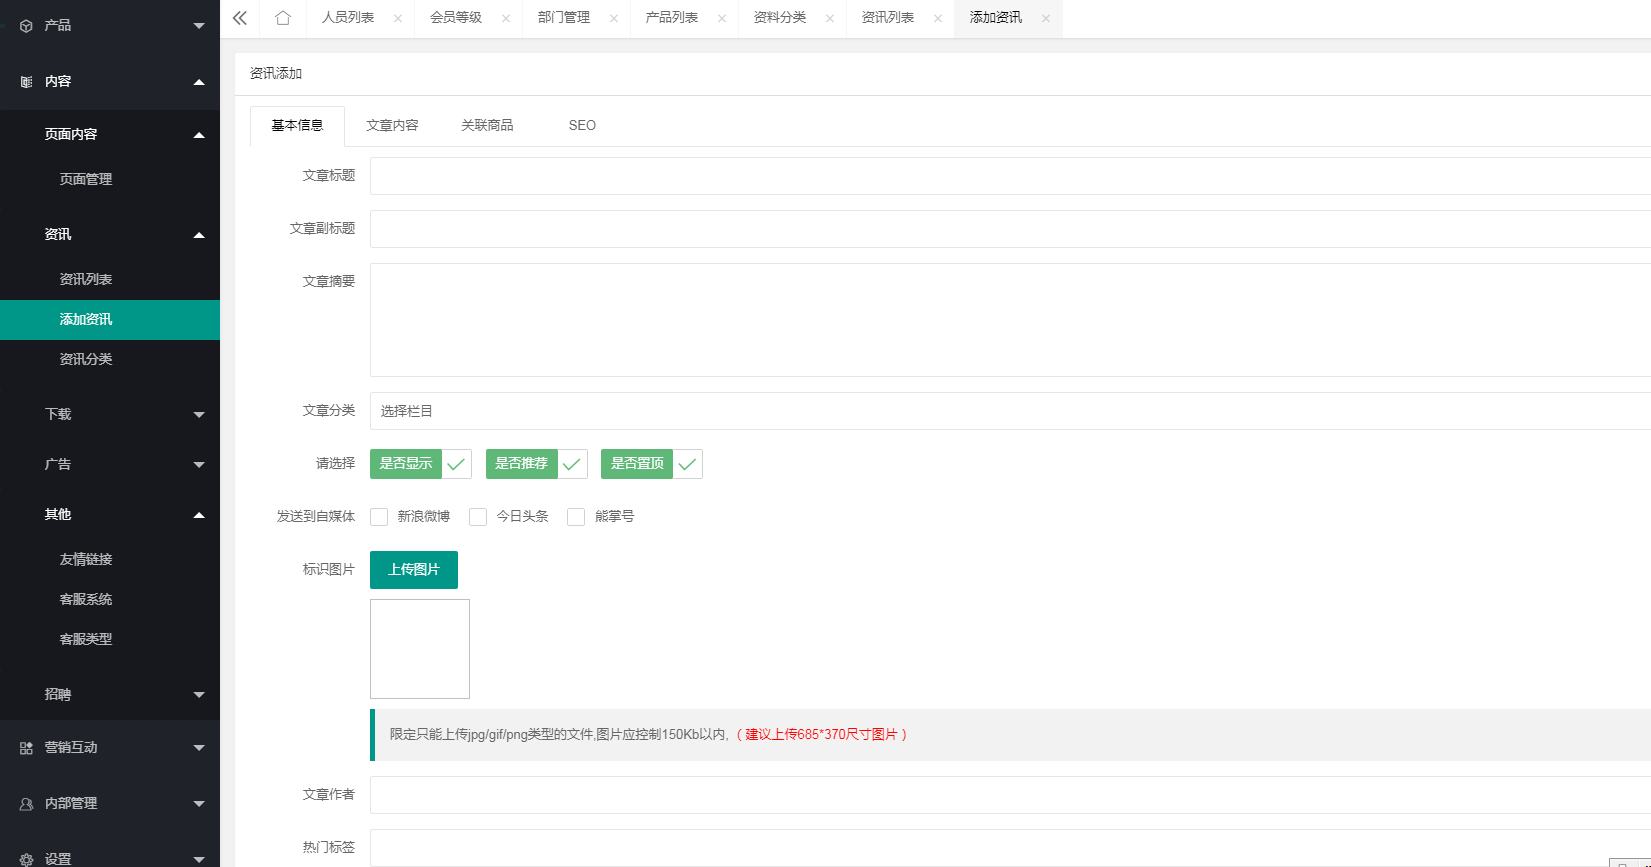Image resolution: width=1651 pixels, height=867 pixels.
Task: Click the home icon tab
Action: 283,18
